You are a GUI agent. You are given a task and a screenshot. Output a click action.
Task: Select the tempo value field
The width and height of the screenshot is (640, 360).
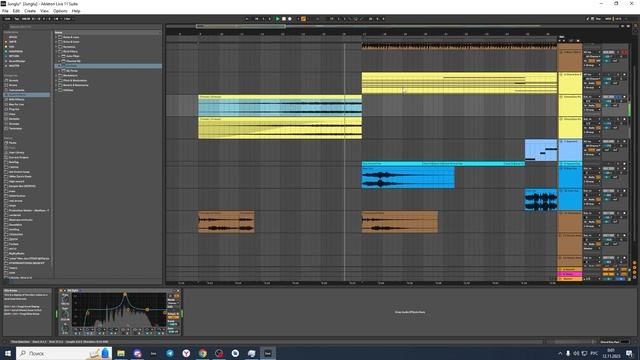point(26,19)
